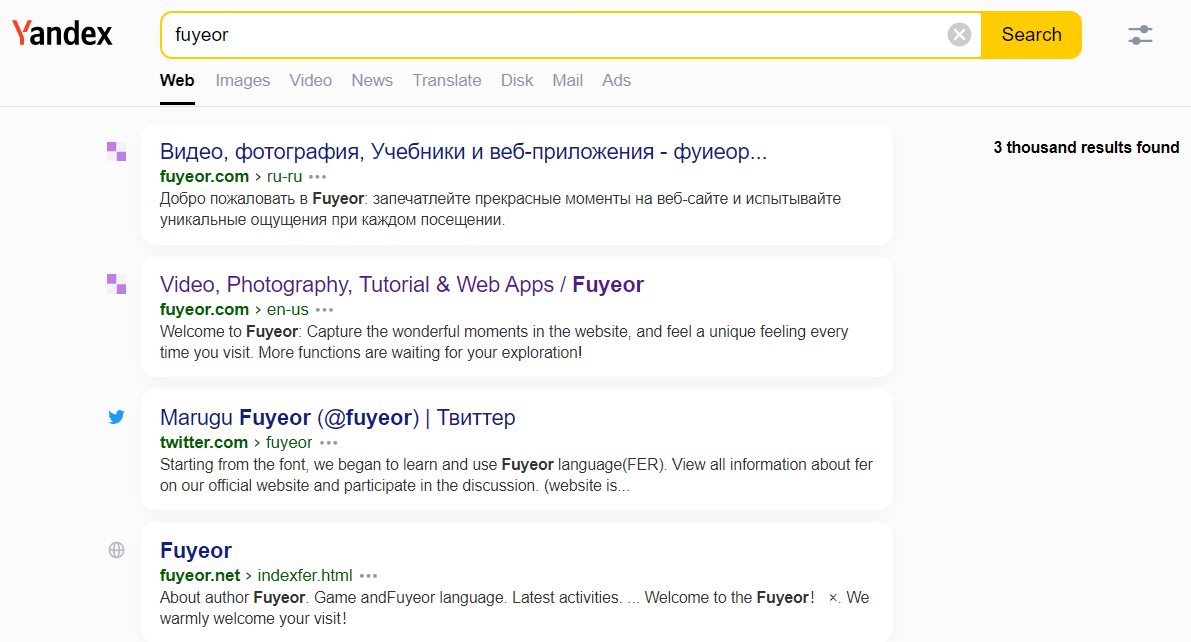Switch to the Images tab
This screenshot has width=1191, height=642.
point(242,81)
